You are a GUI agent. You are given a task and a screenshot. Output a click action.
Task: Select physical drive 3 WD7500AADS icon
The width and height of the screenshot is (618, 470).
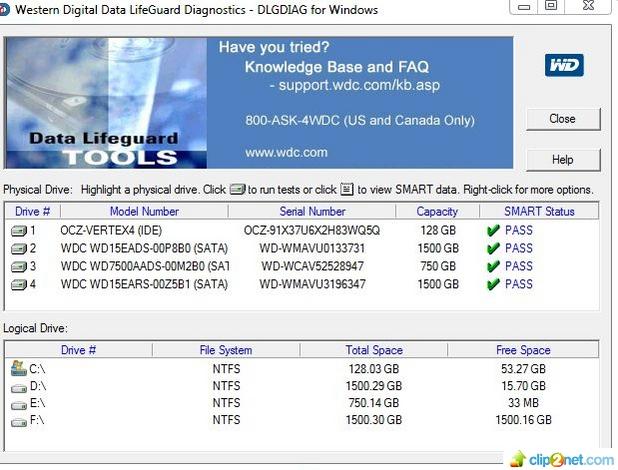click(x=19, y=267)
